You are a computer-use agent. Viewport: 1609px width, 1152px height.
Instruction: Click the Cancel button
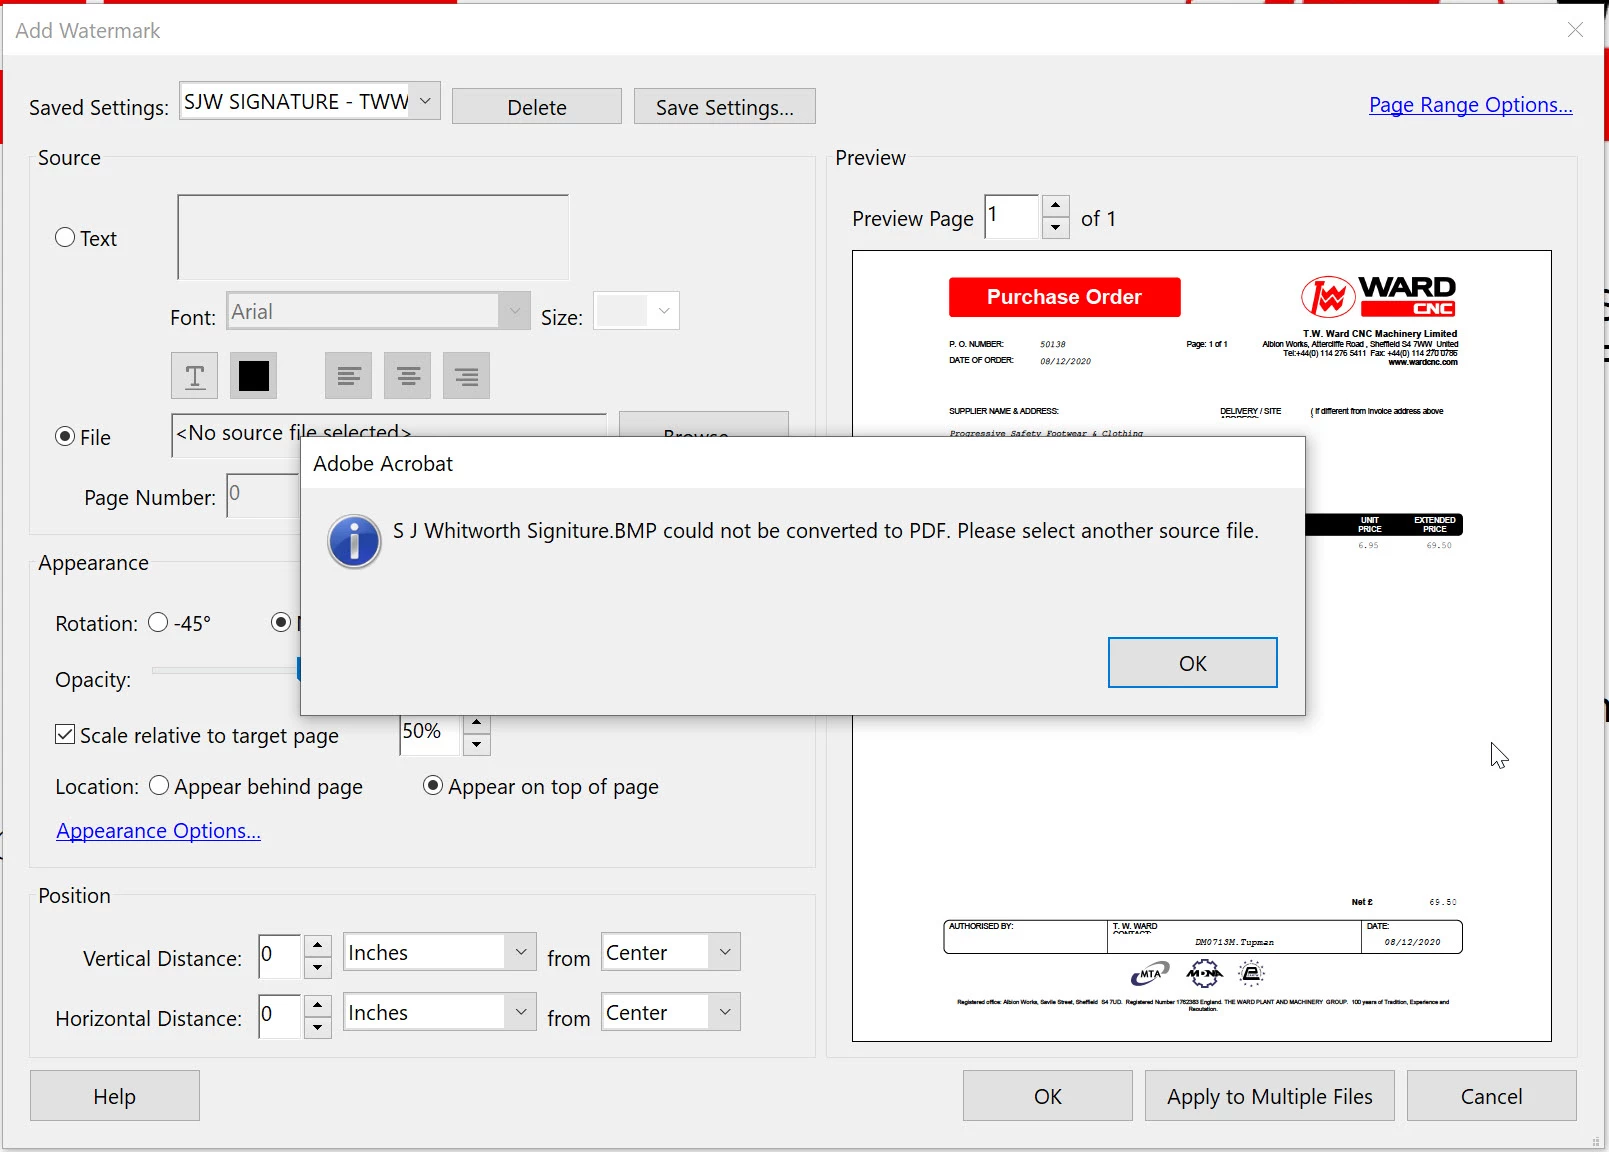(1491, 1096)
